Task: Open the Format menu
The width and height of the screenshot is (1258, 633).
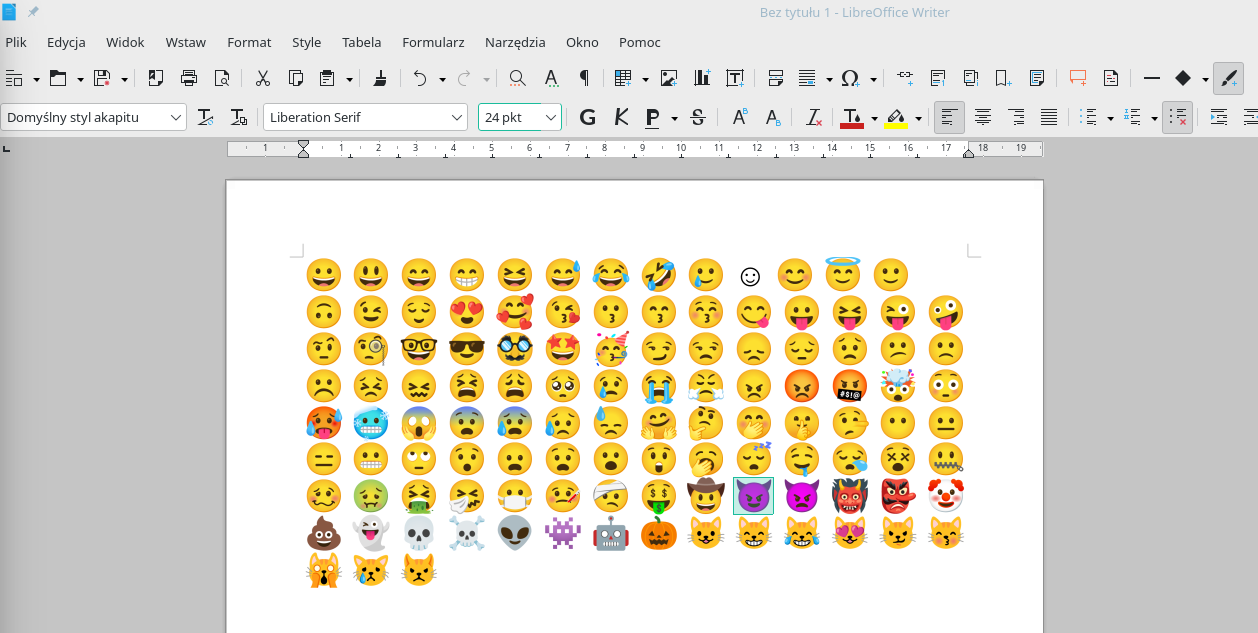Action: pos(249,42)
